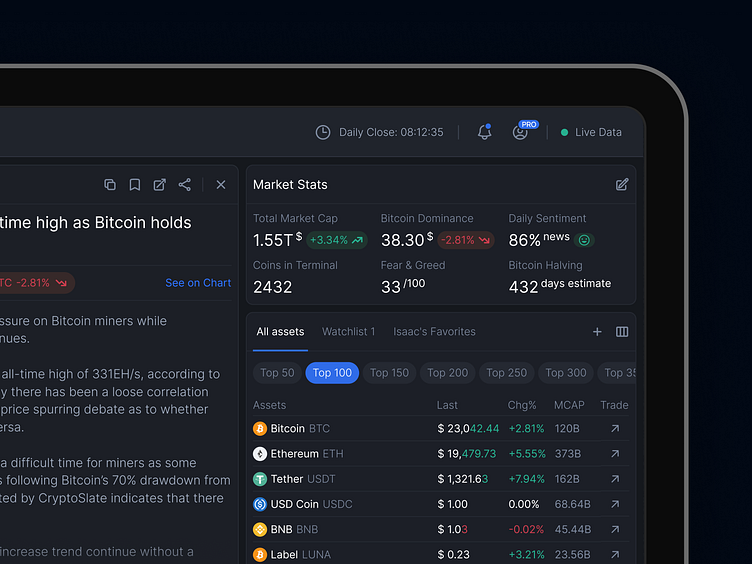The image size is (752, 564).
Task: Click BNB's -0.02% change value
Action: [x=526, y=529]
